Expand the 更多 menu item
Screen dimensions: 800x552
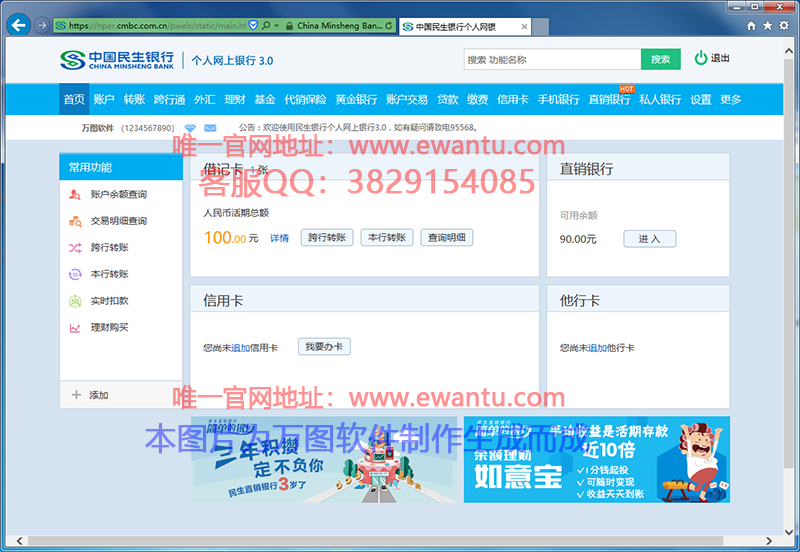[x=731, y=99]
